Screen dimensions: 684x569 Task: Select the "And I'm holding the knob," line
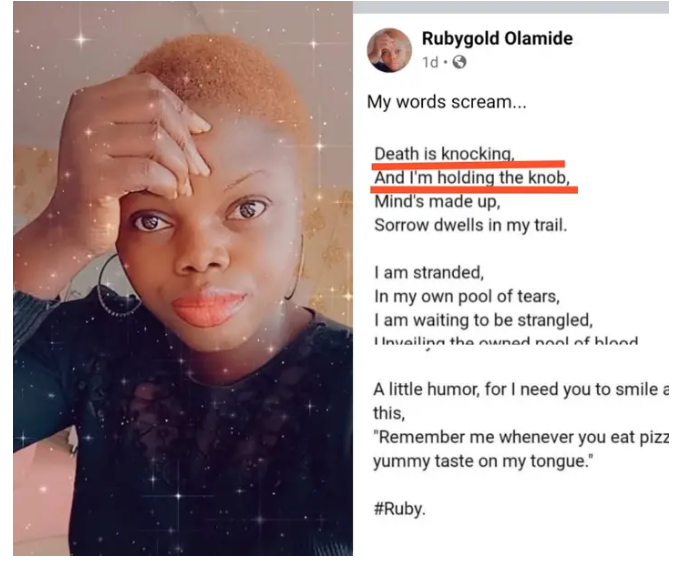click(x=472, y=178)
